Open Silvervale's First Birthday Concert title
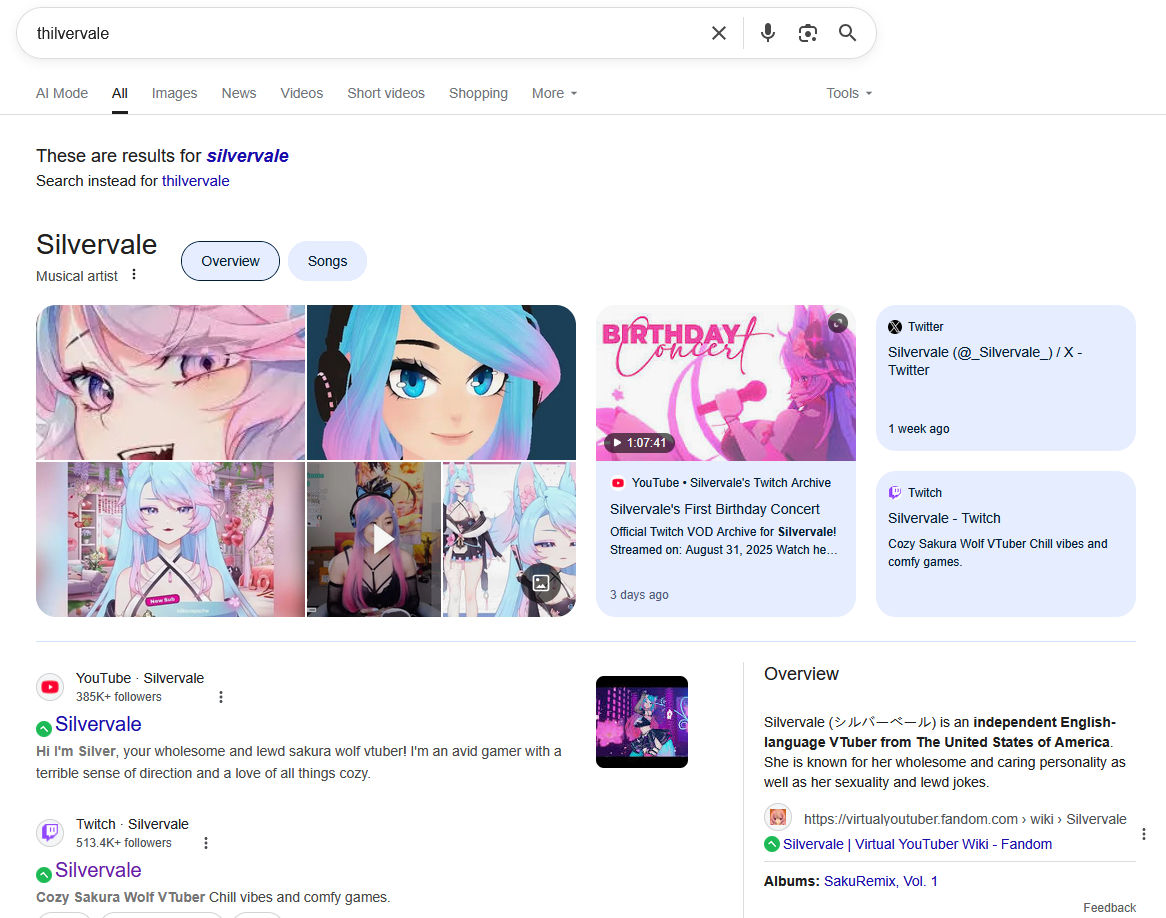1166x918 pixels. click(x=715, y=510)
